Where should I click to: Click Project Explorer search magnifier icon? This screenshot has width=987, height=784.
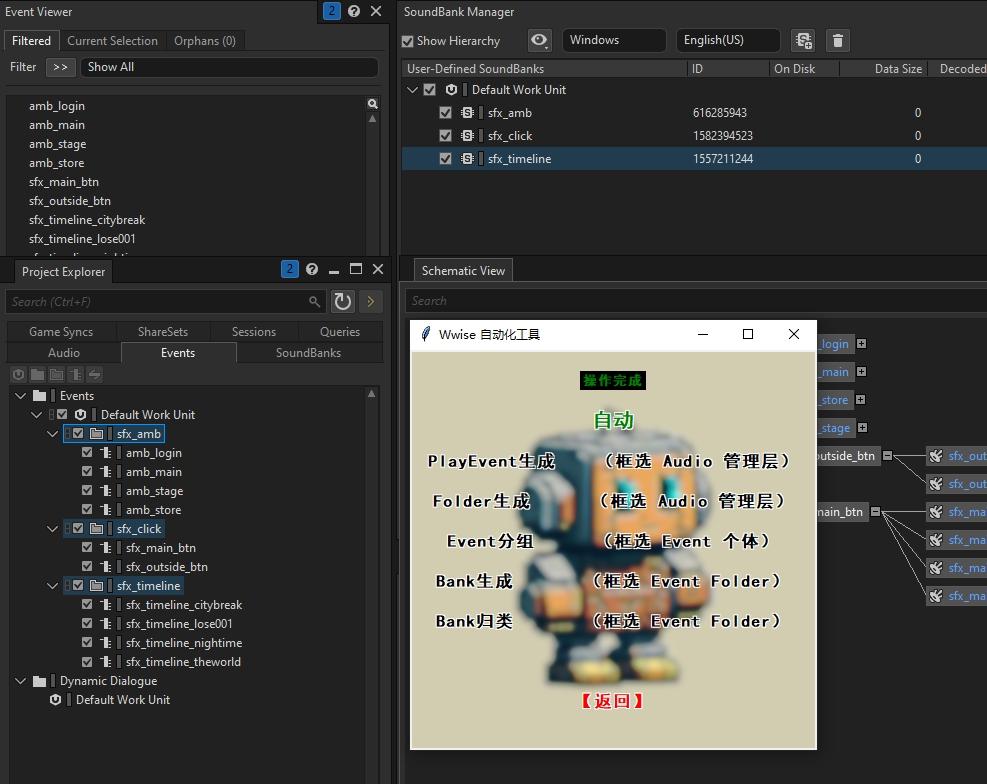(x=315, y=302)
